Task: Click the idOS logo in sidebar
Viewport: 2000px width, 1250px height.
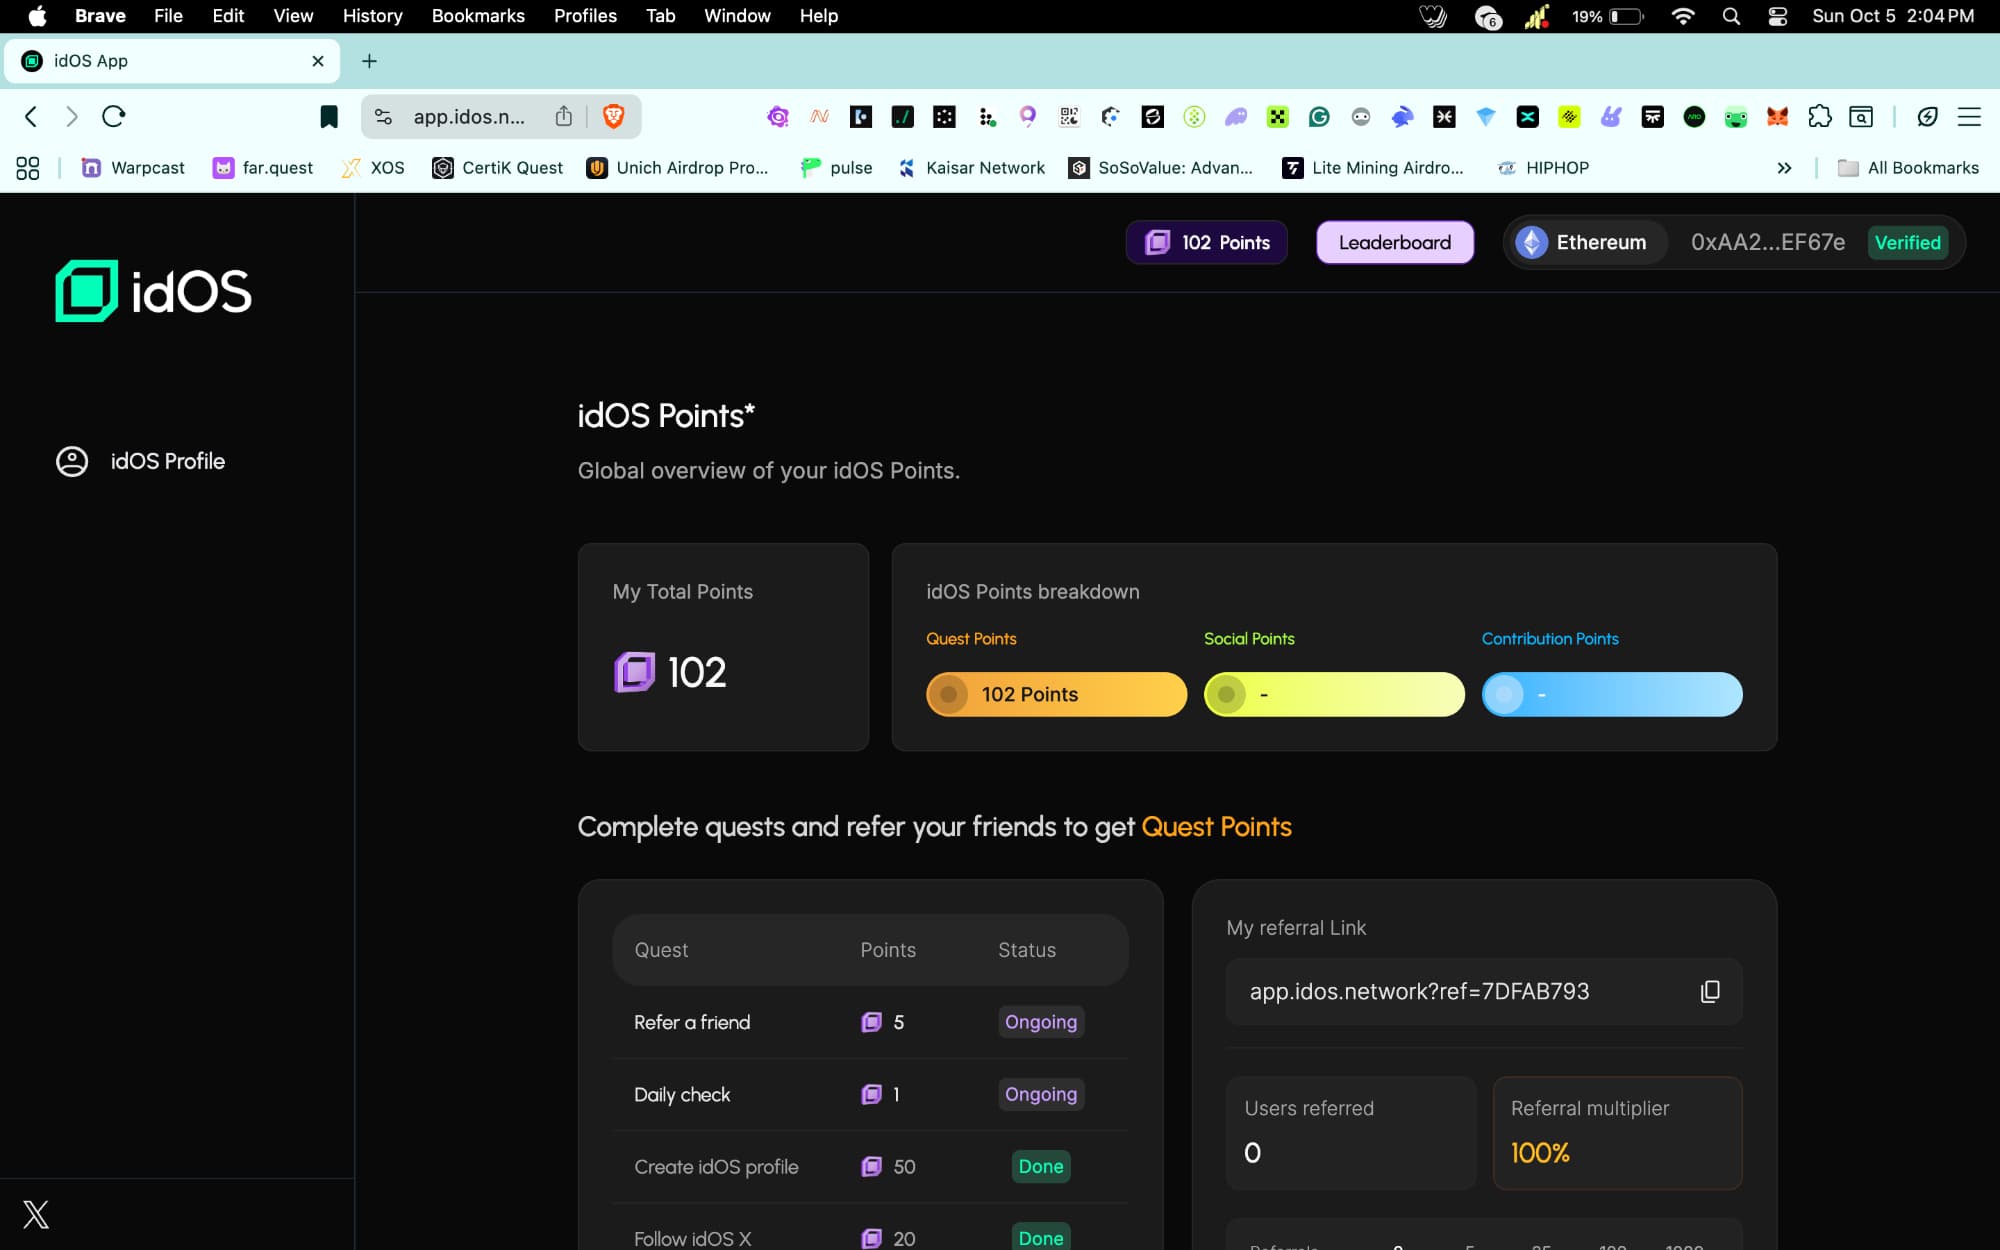Action: (153, 291)
